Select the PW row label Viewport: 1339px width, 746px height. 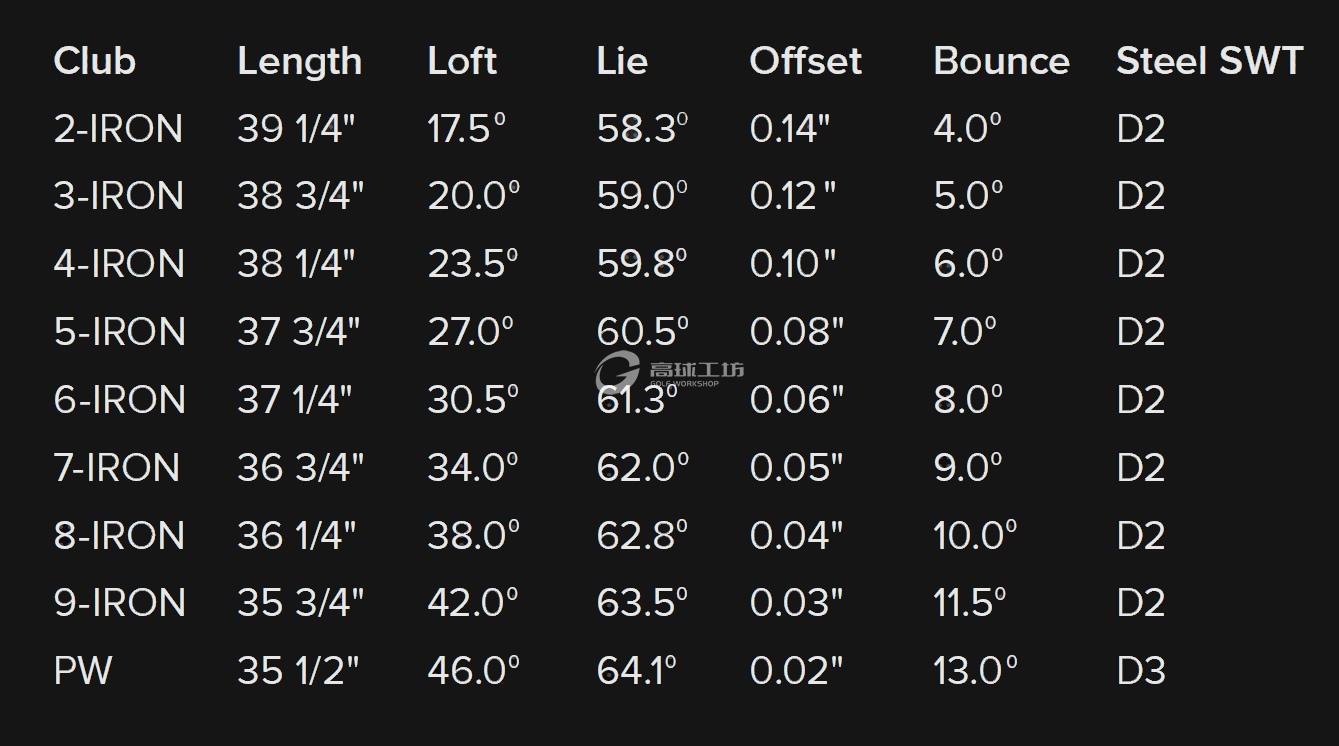point(82,670)
